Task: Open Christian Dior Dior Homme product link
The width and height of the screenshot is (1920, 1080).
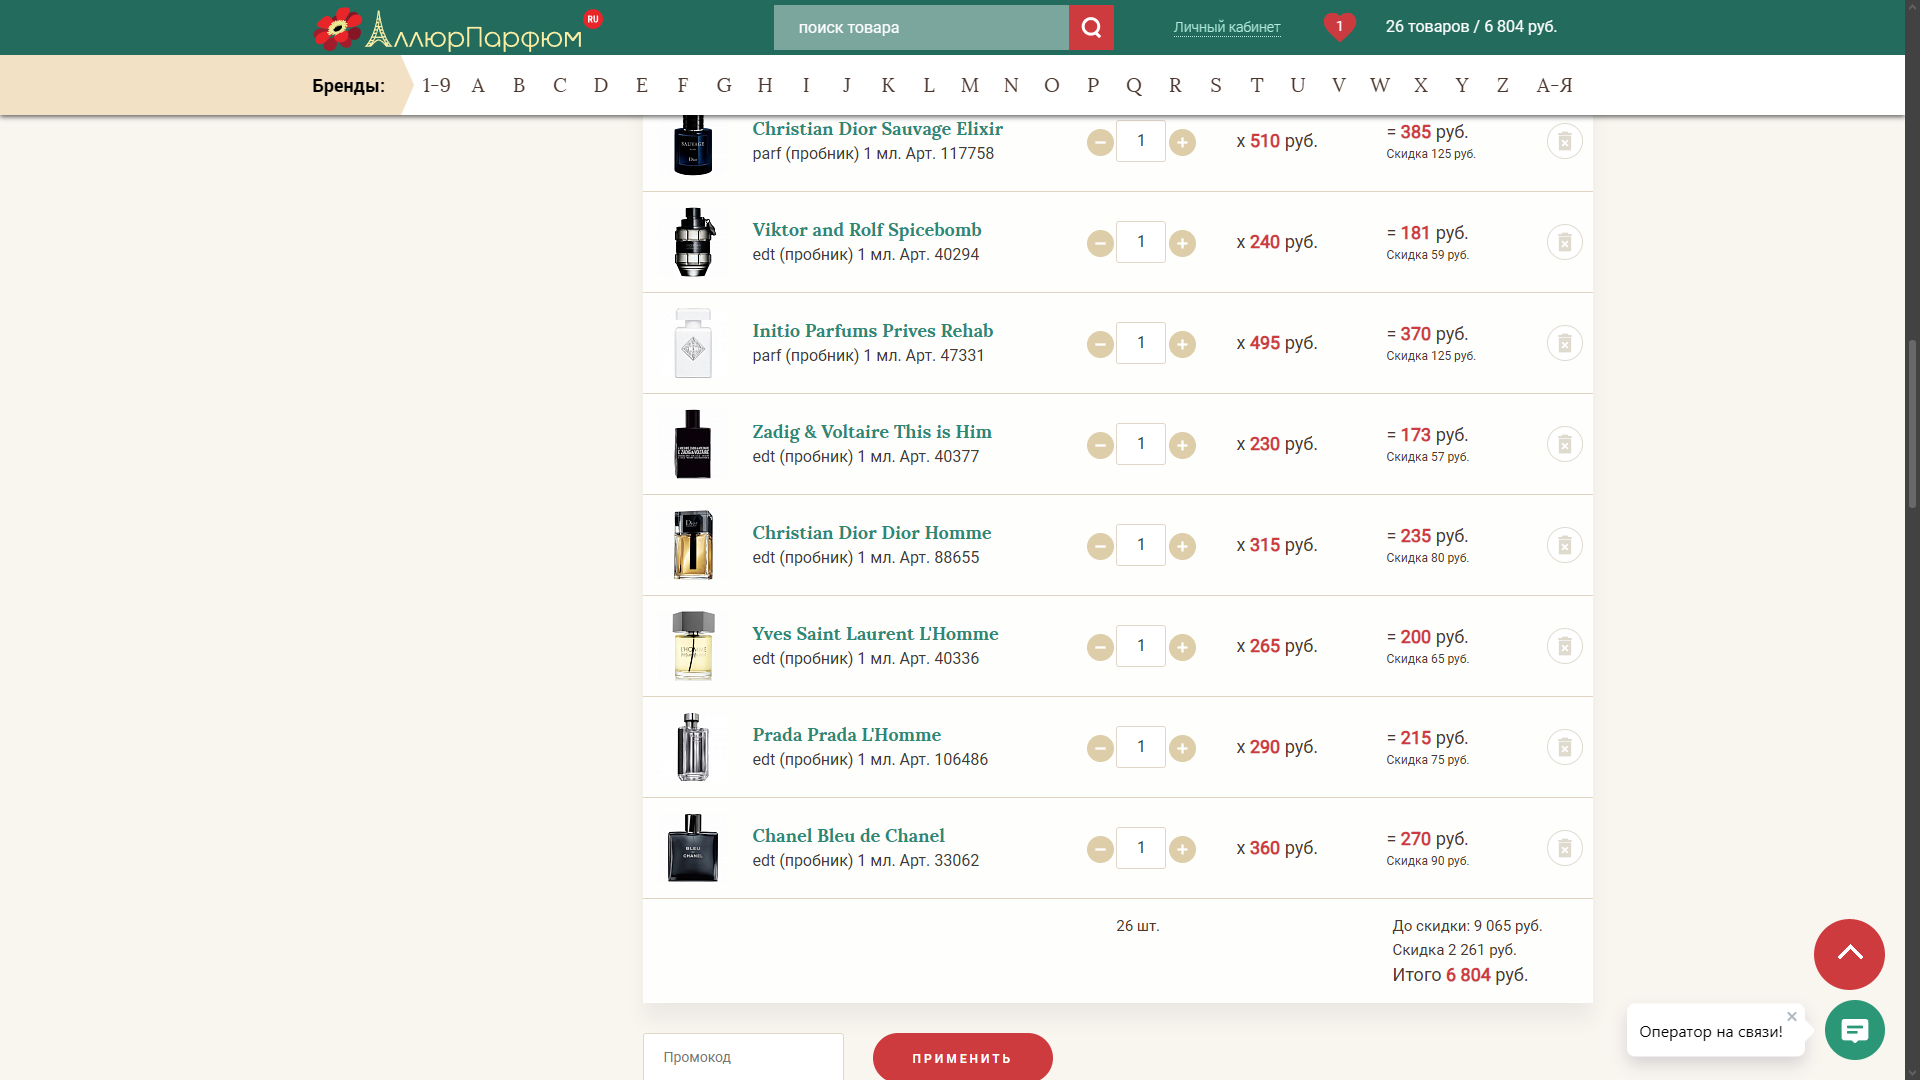Action: [x=871, y=533]
